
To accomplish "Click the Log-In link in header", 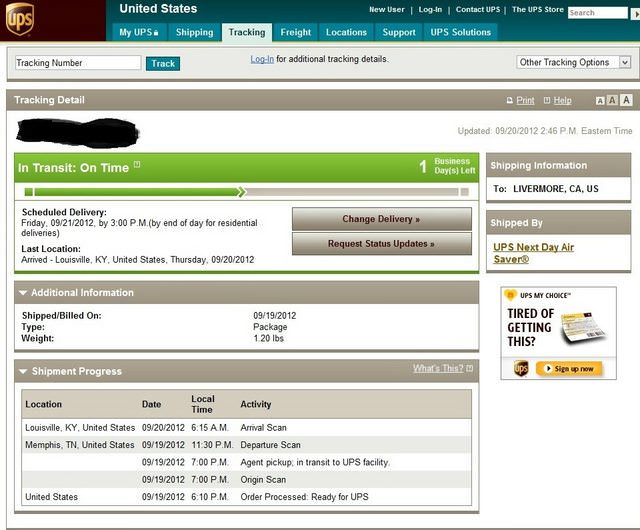I will (x=430, y=9).
